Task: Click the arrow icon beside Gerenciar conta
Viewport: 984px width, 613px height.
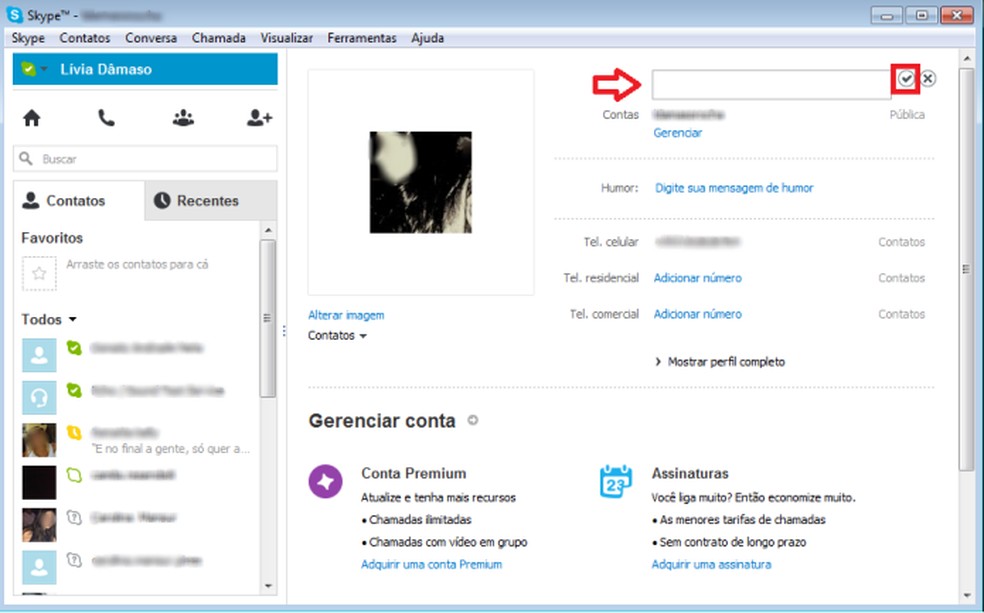Action: 473,420
